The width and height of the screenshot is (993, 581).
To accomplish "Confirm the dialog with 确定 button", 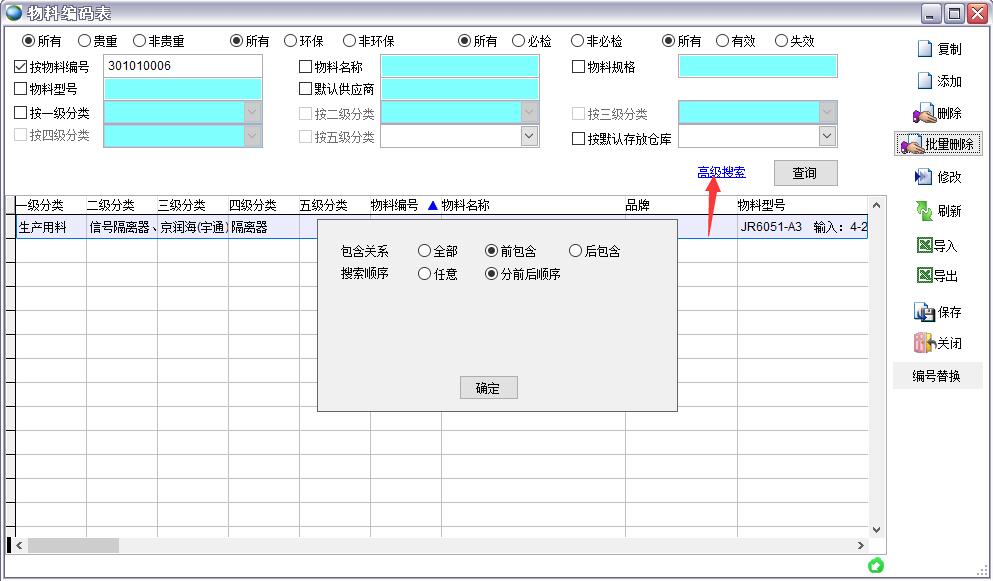I will [x=488, y=388].
